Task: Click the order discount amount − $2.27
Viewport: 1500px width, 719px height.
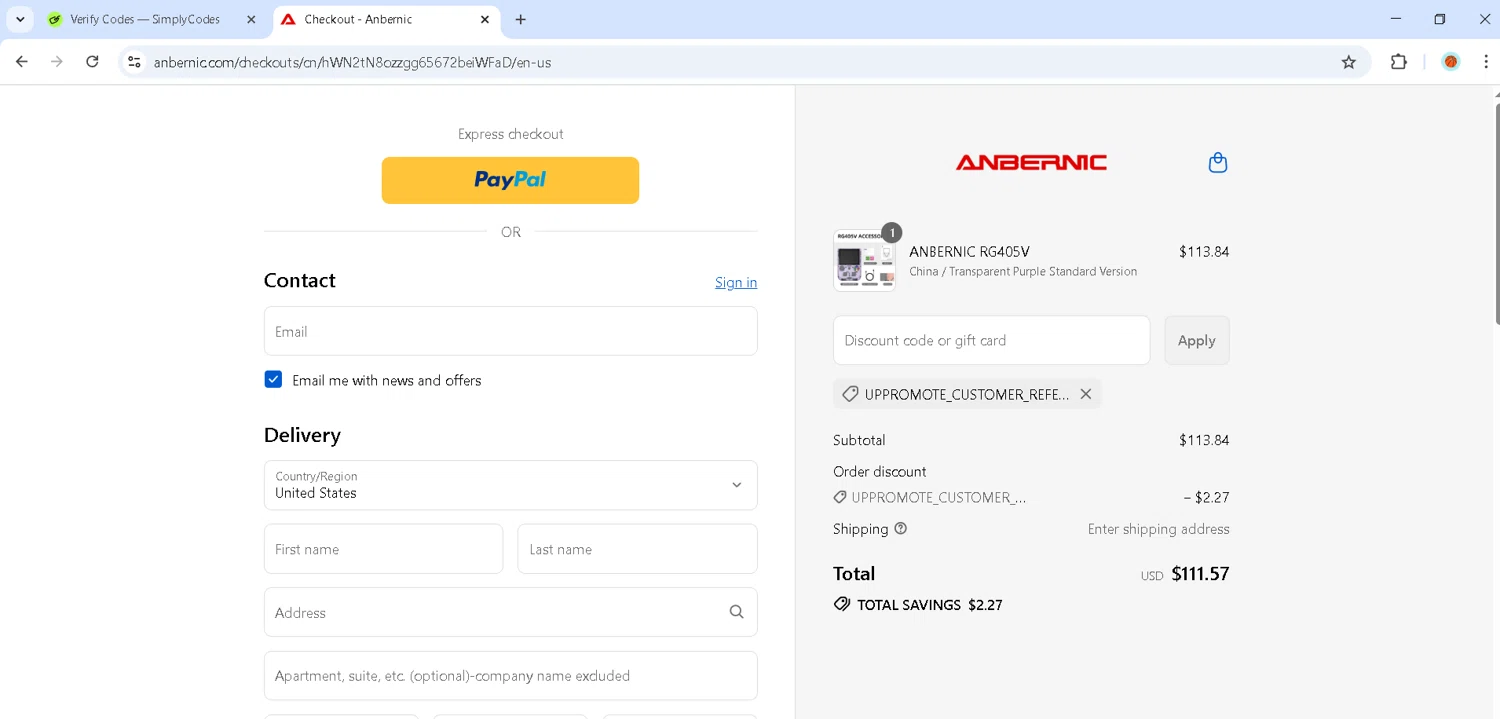Action: (1206, 497)
